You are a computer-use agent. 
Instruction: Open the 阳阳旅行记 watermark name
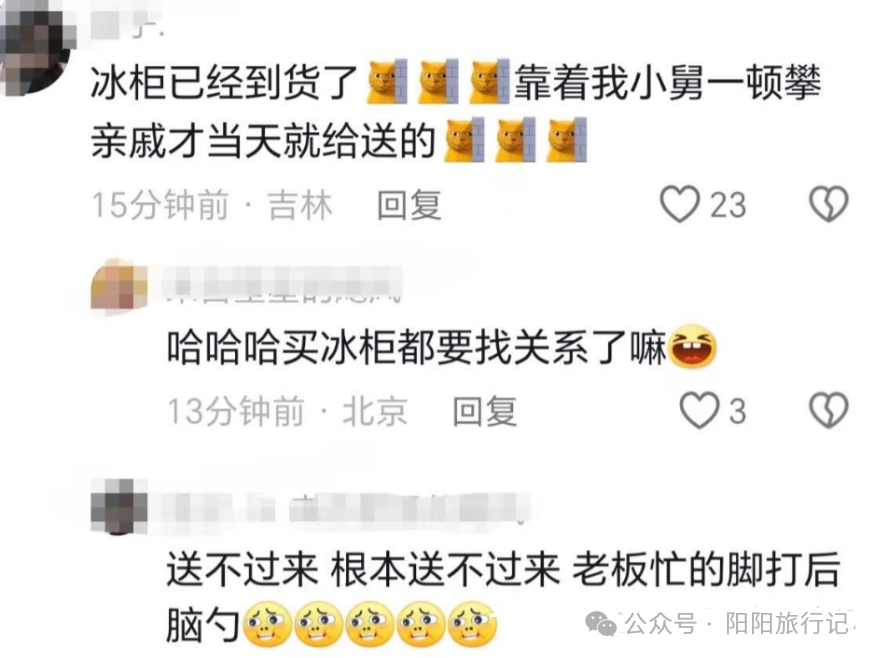click(788, 623)
